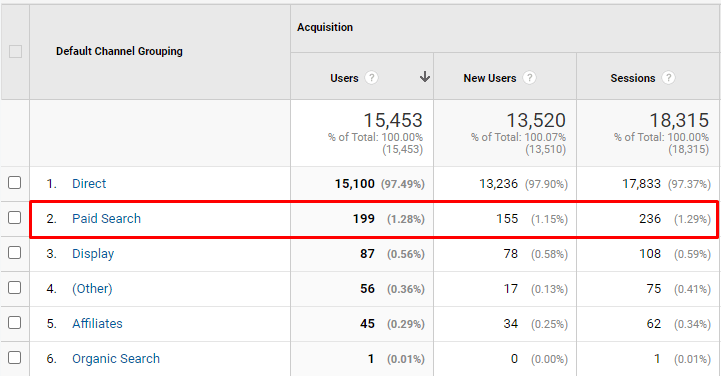Select Direct new users value 13,236
This screenshot has width=721, height=376.
point(498,183)
